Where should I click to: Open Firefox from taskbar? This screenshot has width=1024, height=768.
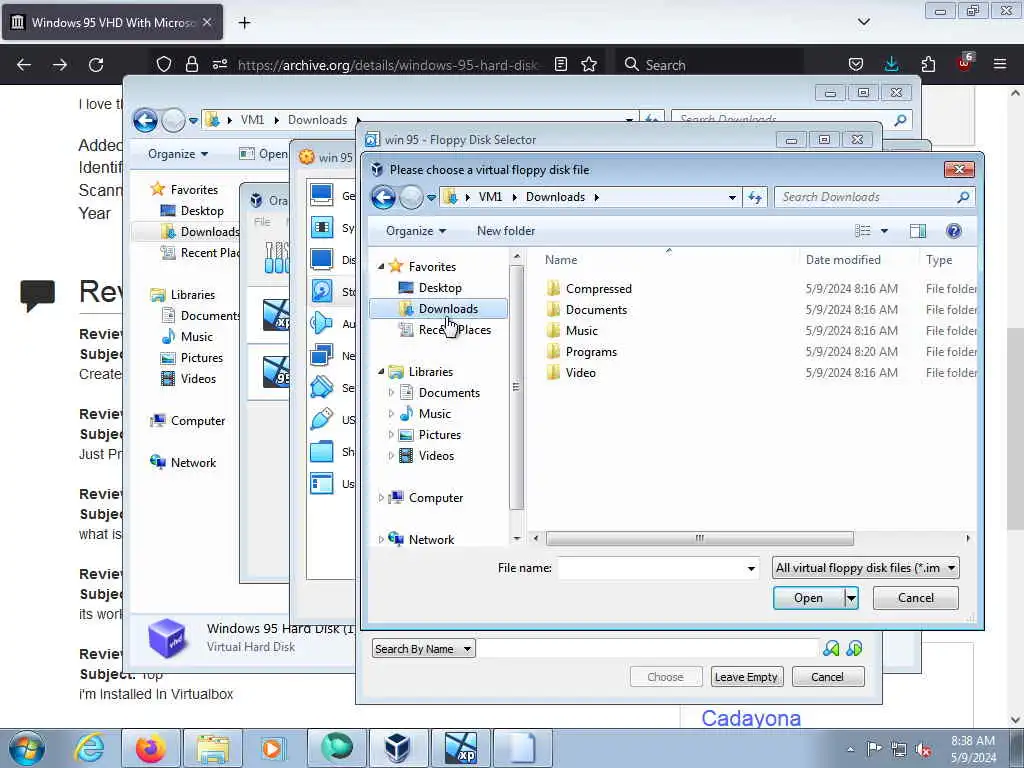pos(150,748)
